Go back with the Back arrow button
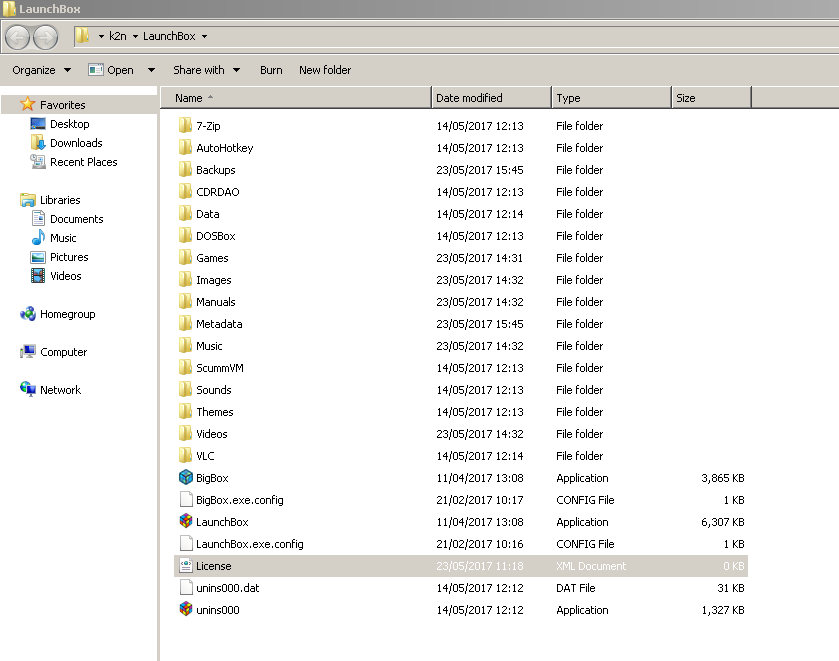 coord(18,37)
